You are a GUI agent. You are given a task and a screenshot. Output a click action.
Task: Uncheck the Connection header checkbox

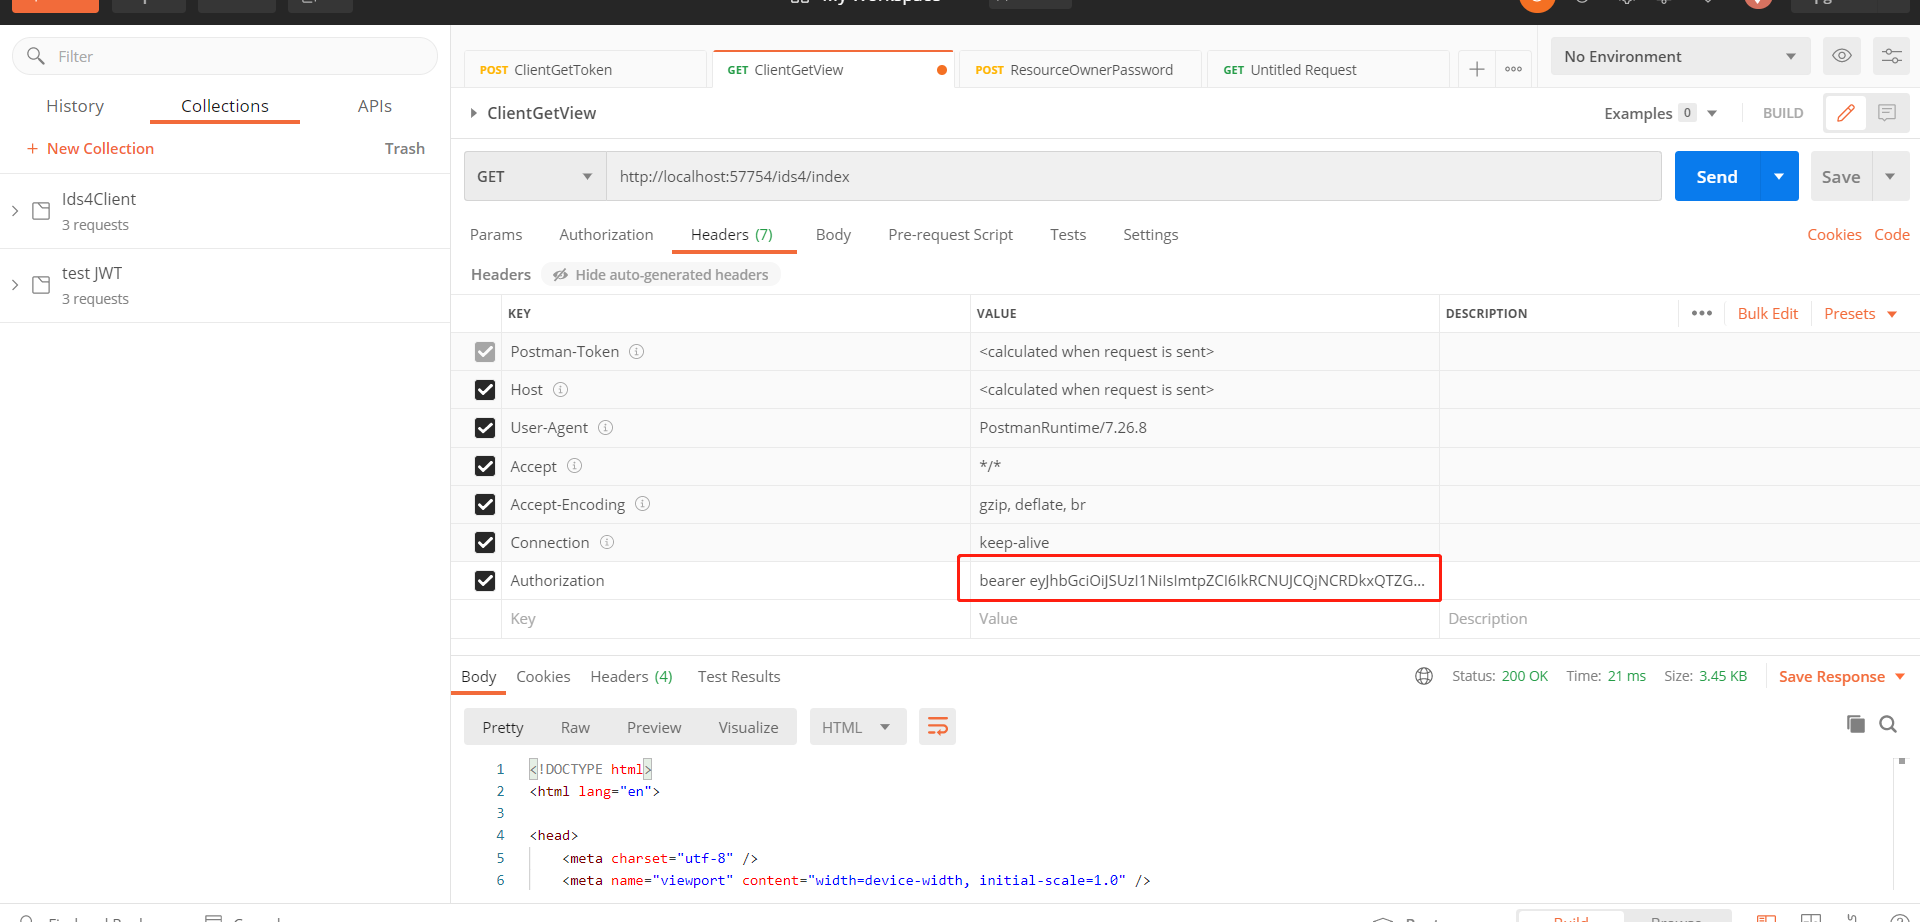coord(485,542)
